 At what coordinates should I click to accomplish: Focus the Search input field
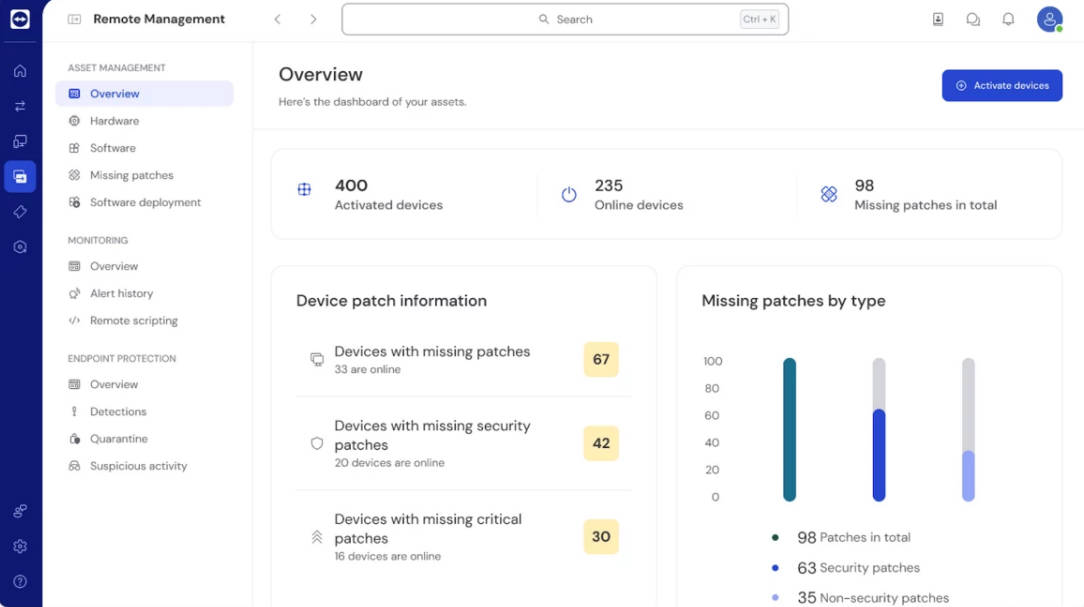(565, 19)
